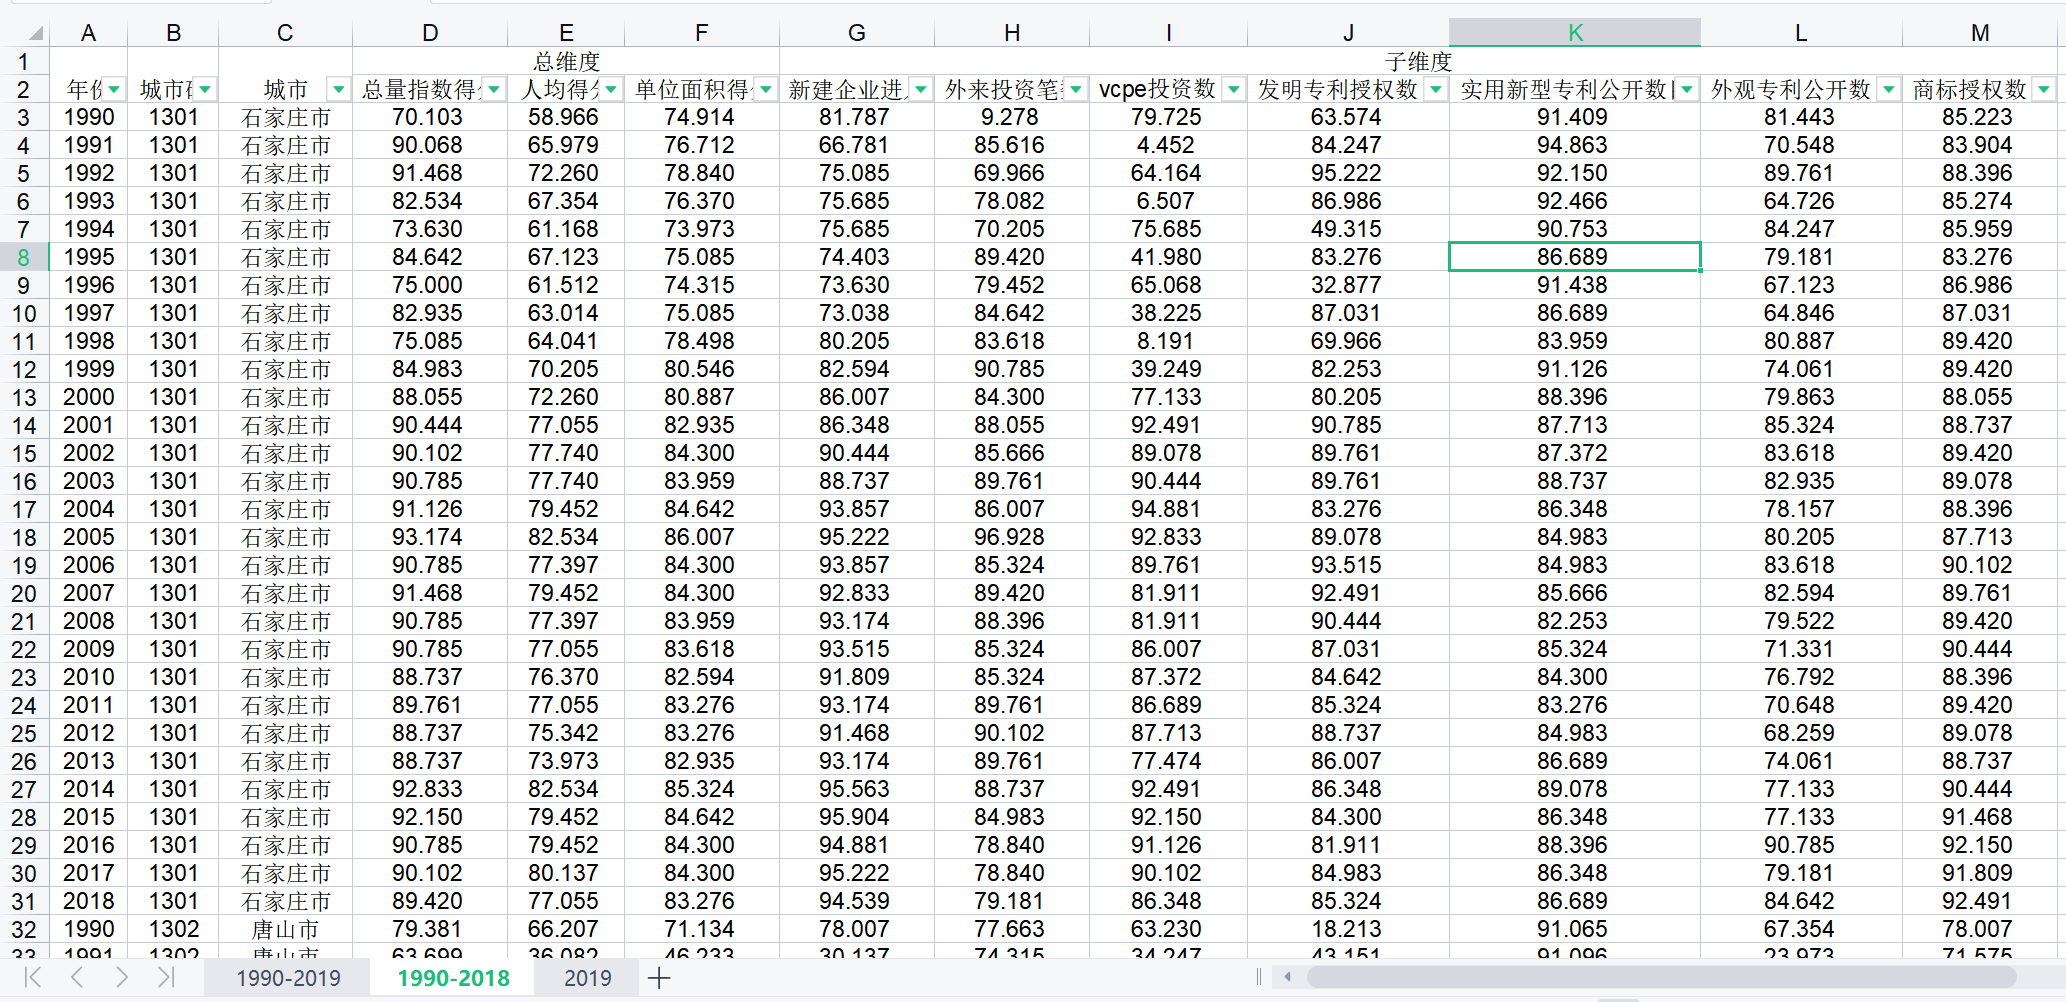This screenshot has height=1002, width=2066.
Task: Click the horizontal scrollbar thumb
Action: point(1660,977)
